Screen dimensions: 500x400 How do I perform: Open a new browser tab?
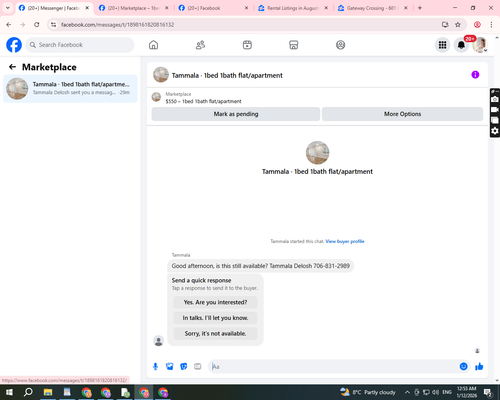pos(420,8)
